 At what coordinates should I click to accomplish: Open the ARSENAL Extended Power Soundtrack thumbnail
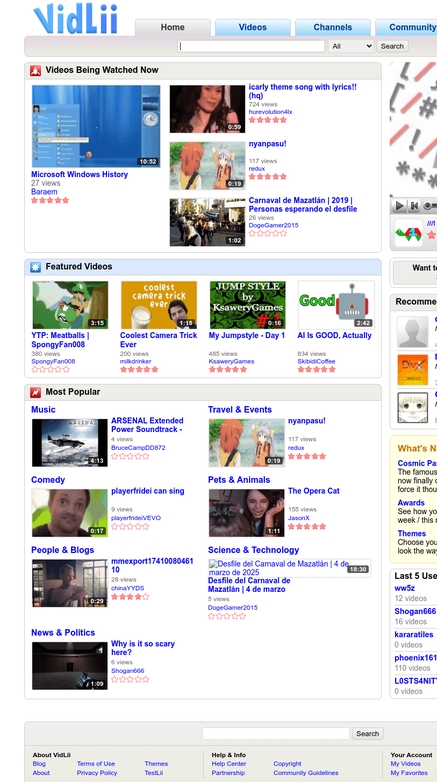coord(70,443)
